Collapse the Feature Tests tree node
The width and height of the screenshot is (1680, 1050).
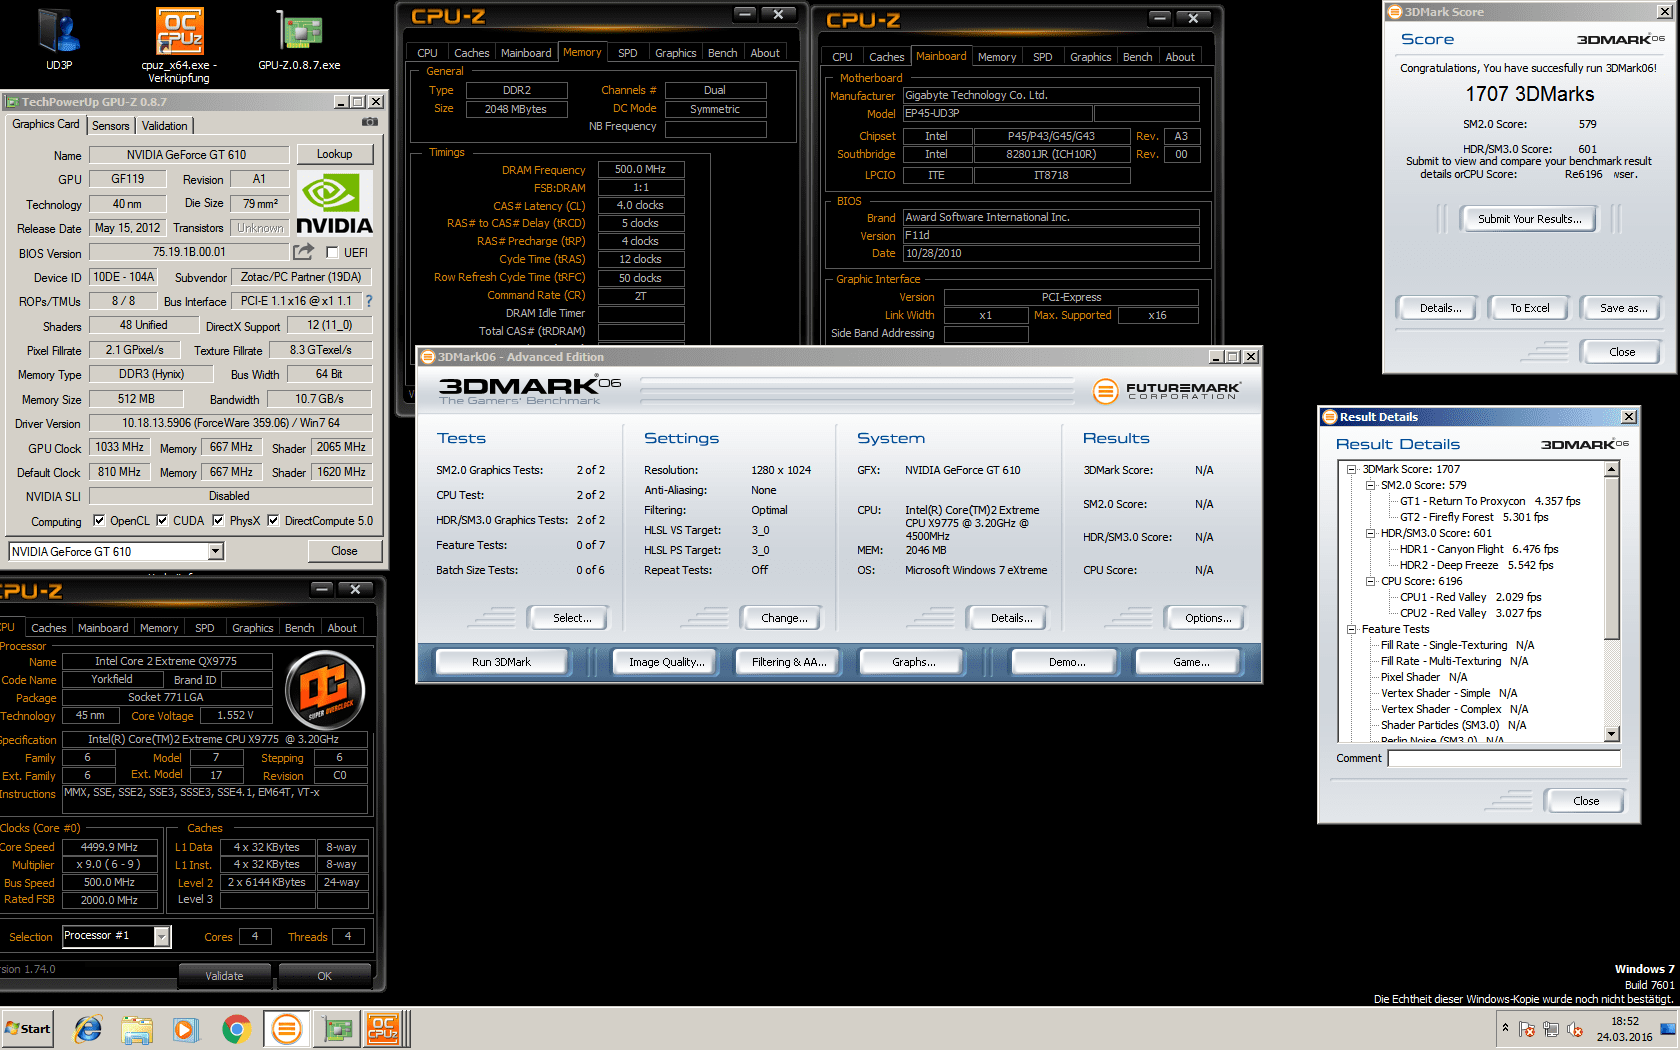(1352, 629)
